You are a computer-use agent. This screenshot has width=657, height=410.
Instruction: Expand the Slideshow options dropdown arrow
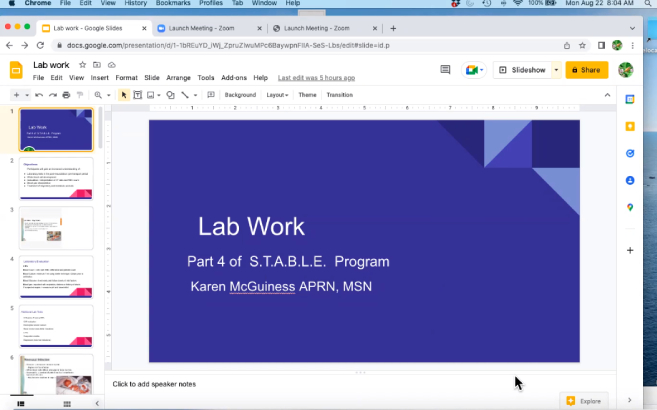[x=555, y=70]
